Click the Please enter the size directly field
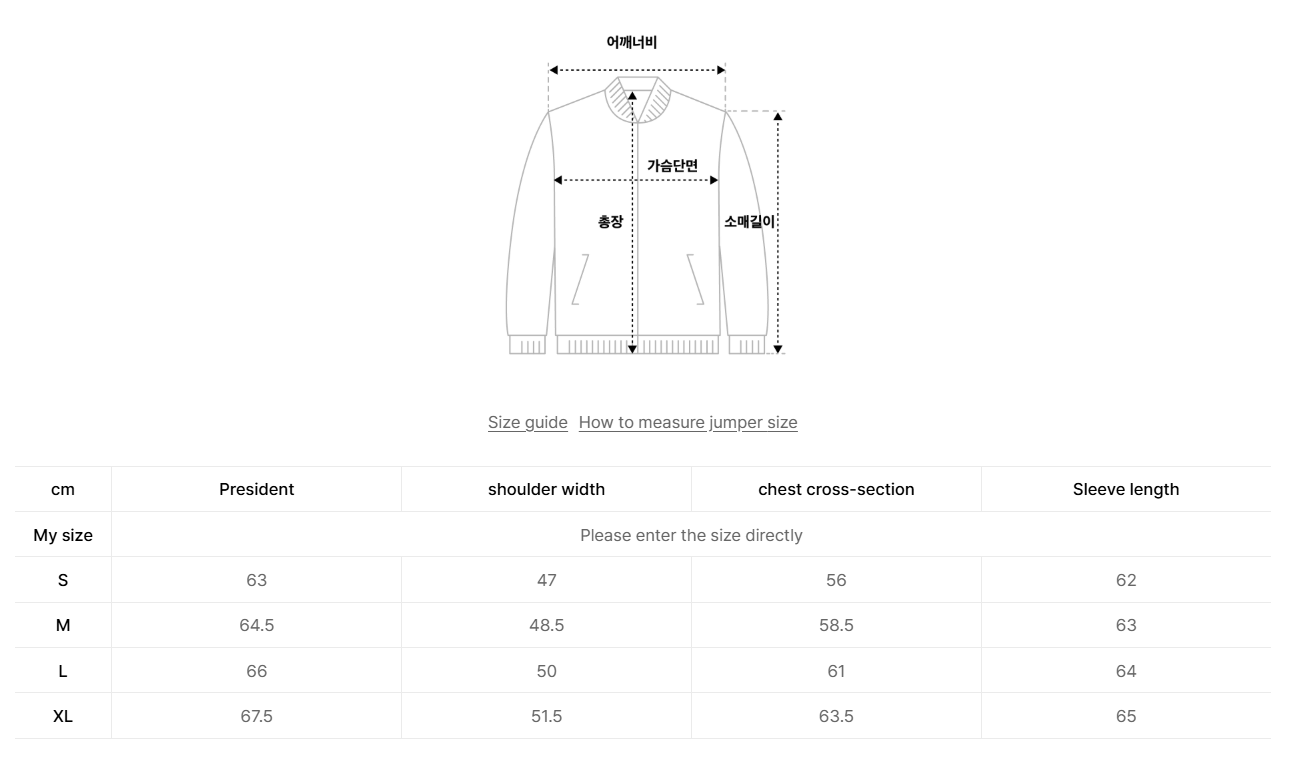 [x=691, y=535]
